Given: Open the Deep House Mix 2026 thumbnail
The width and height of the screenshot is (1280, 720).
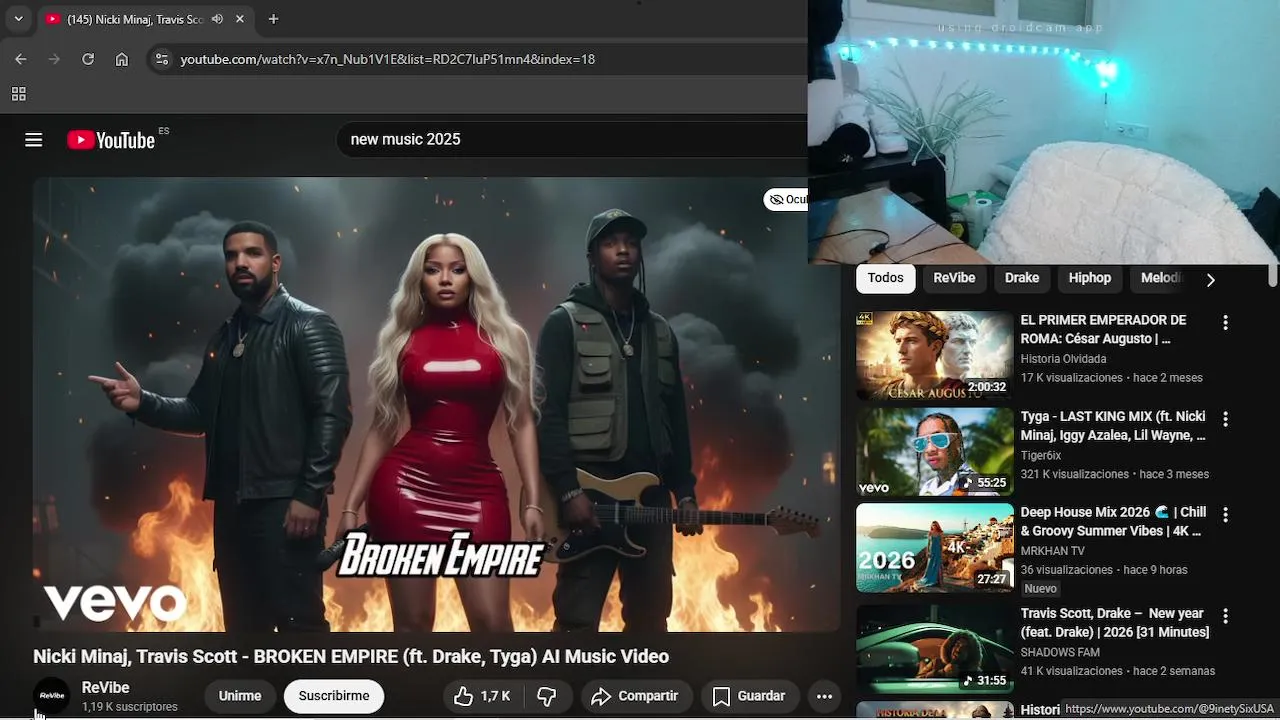Looking at the screenshot, I should coord(935,548).
